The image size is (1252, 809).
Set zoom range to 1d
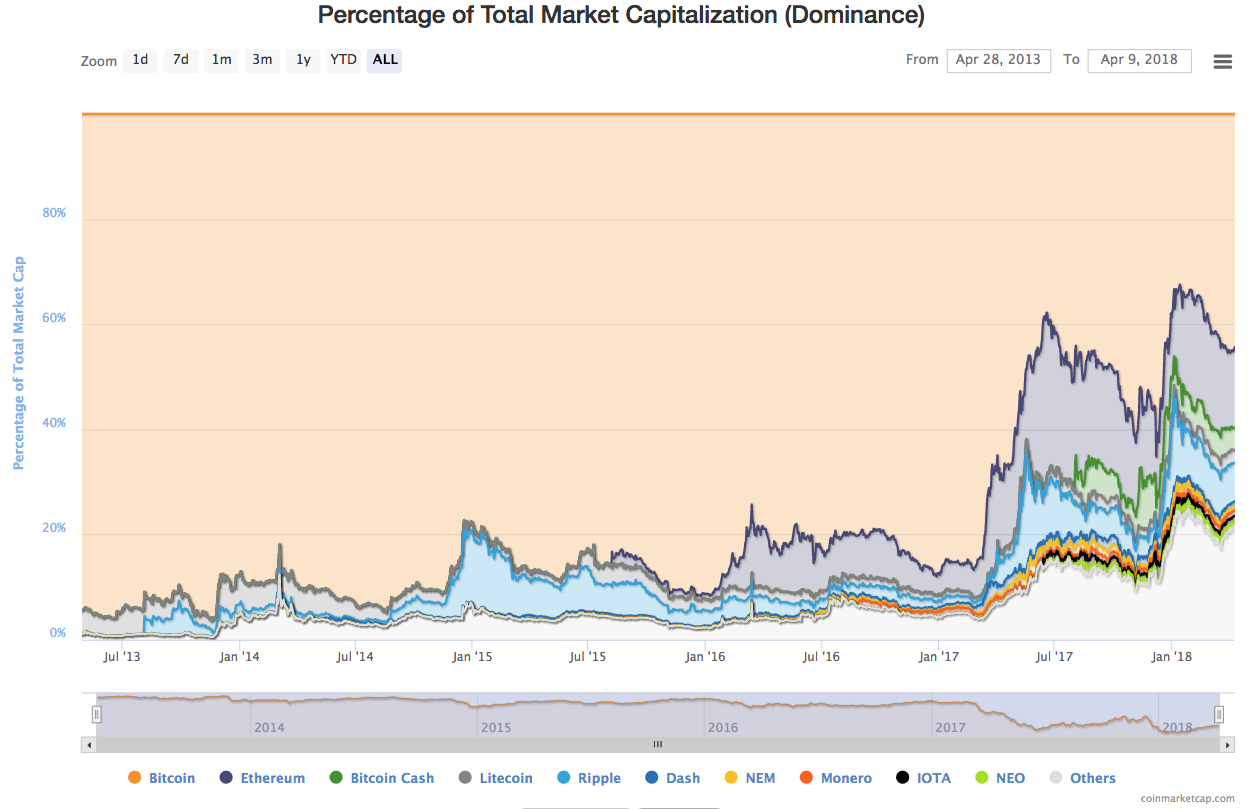140,60
